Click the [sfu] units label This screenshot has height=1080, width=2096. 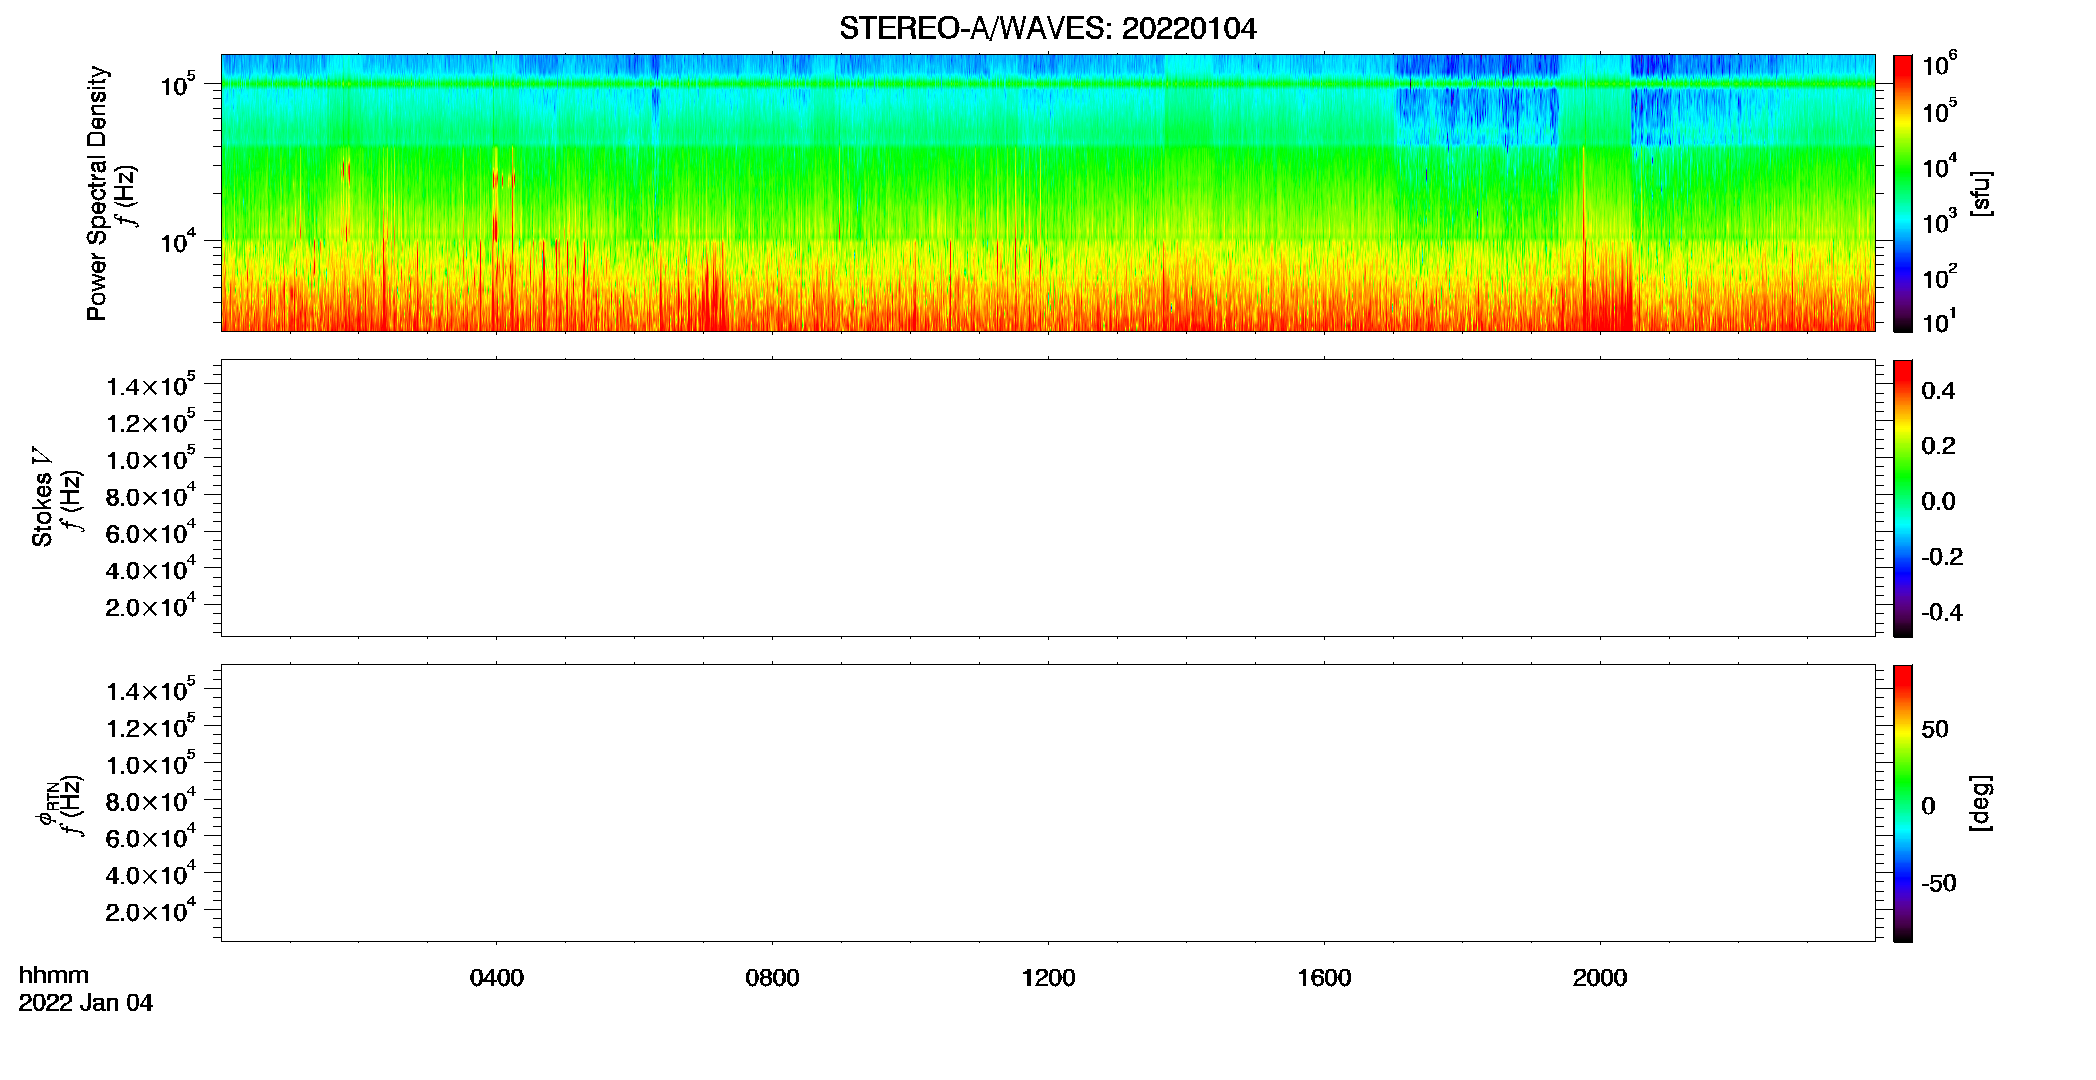(x=1981, y=193)
